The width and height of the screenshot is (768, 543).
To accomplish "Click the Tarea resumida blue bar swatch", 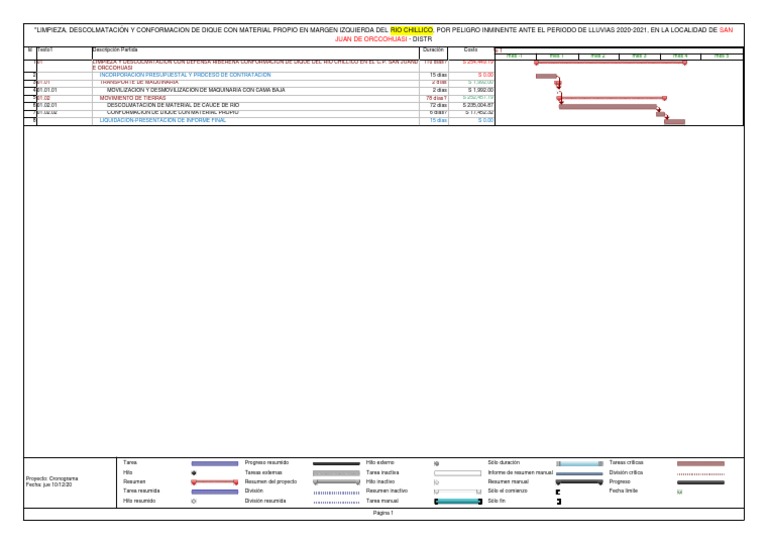I will (x=215, y=492).
